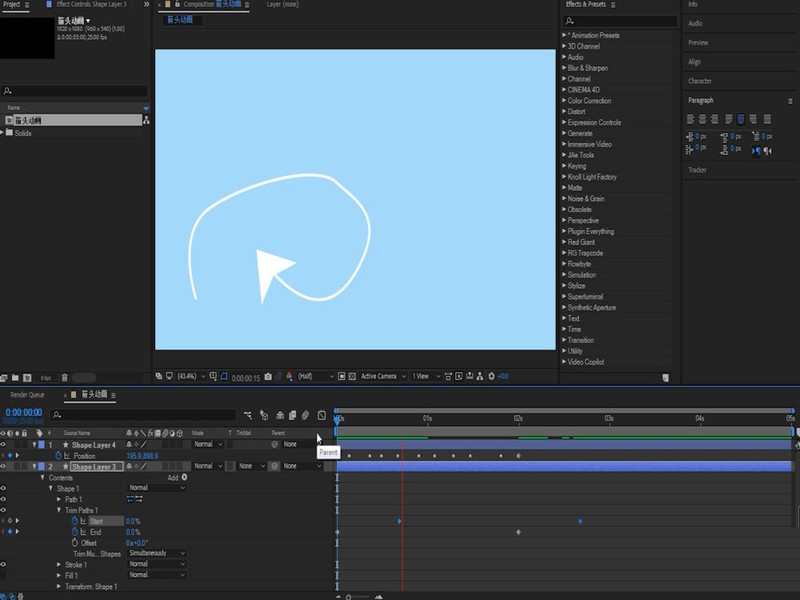Switch to the Render Queue tab
800x600 pixels.
26,395
